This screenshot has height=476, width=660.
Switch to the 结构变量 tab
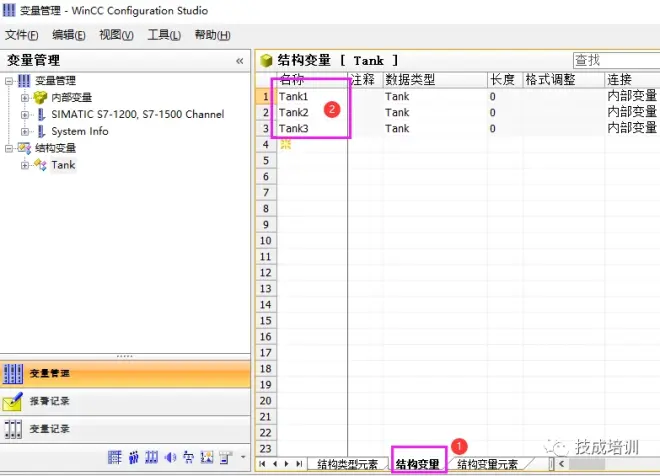[418, 464]
